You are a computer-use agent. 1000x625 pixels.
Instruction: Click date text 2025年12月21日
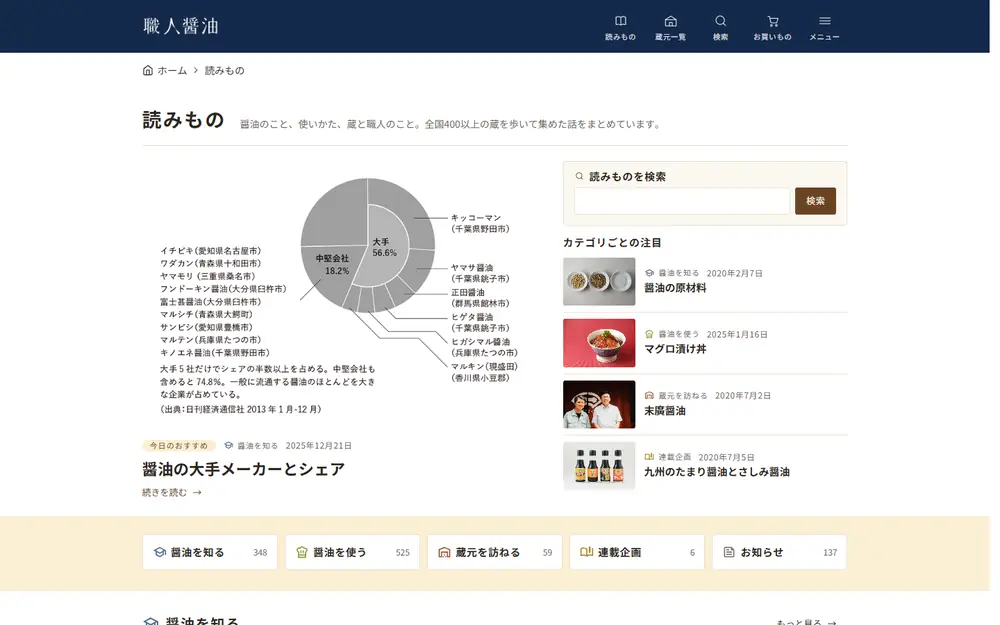[319, 446]
